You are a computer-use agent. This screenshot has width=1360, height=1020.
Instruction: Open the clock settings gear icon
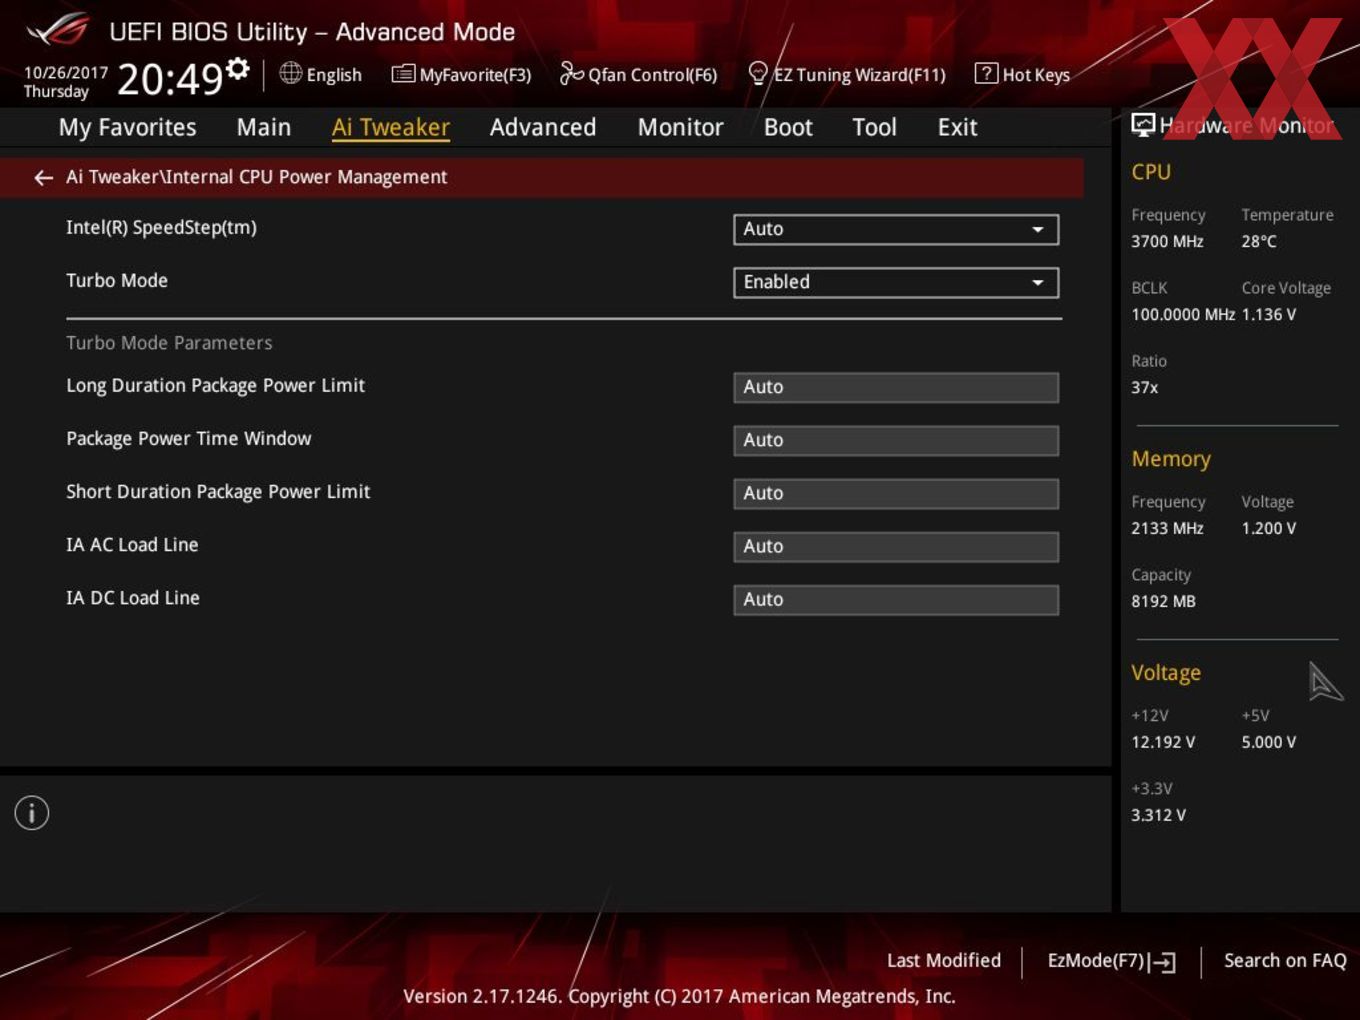[x=237, y=68]
